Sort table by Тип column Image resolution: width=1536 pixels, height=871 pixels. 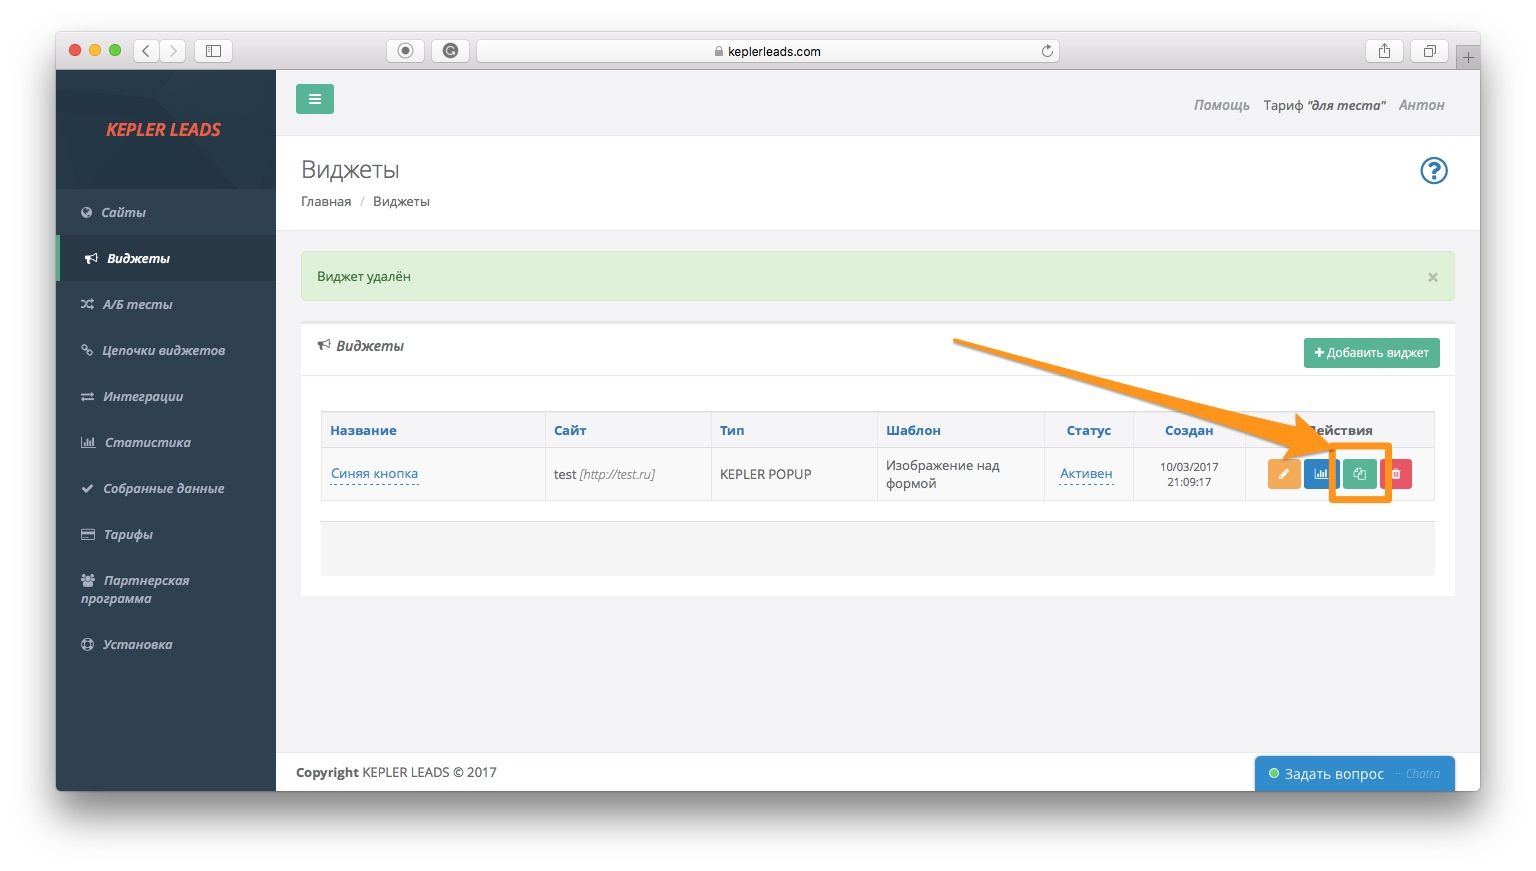point(732,430)
